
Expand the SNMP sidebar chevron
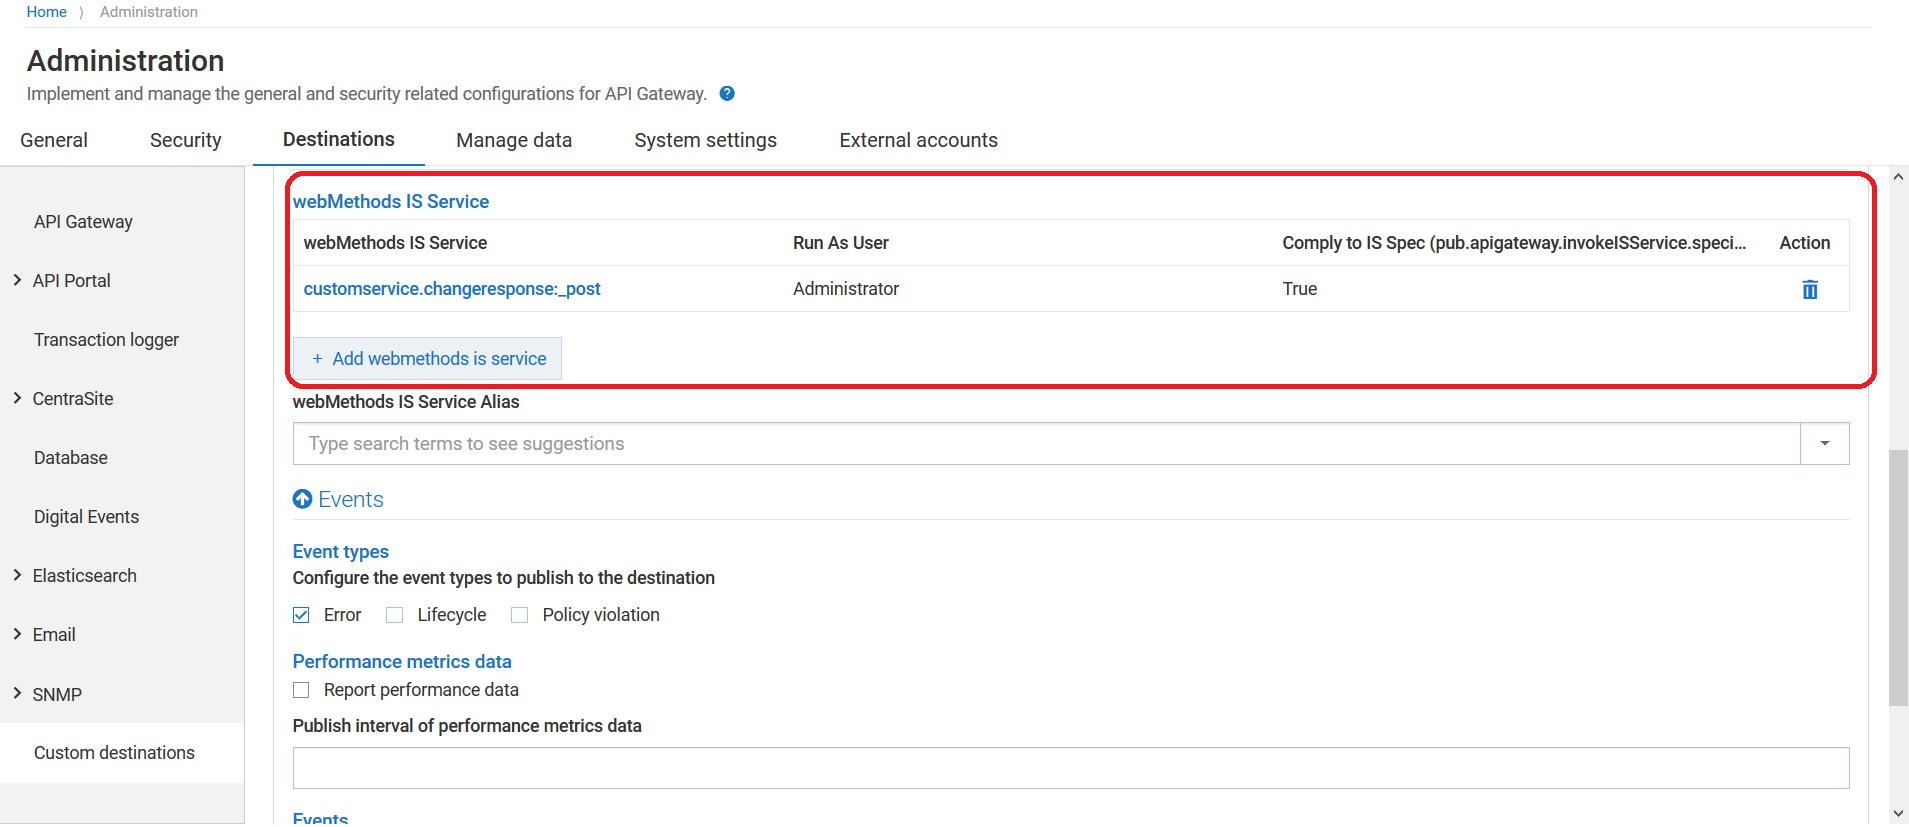17,693
